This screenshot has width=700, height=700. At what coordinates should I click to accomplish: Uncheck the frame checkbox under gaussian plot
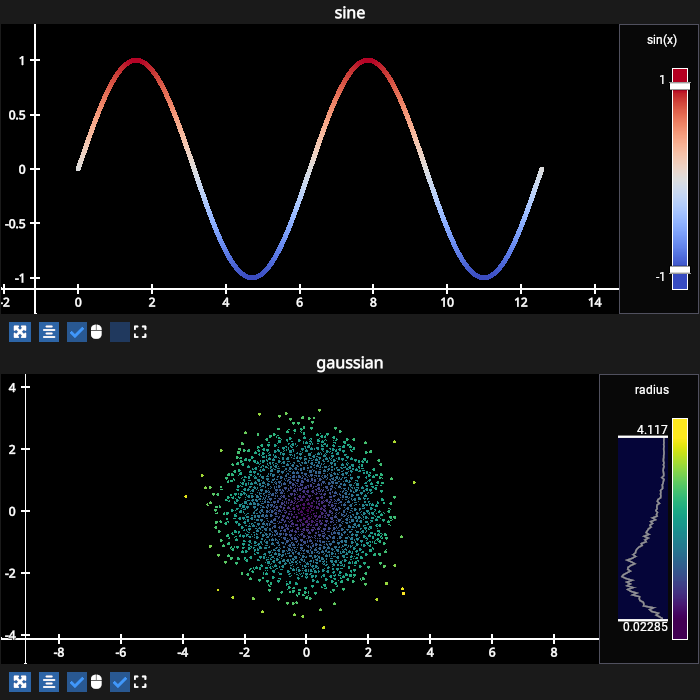pyautogui.click(x=120, y=682)
